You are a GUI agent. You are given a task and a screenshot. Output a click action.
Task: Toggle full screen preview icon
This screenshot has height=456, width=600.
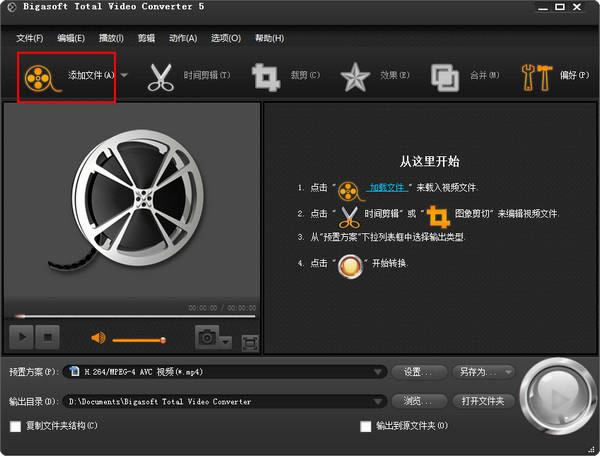250,343
